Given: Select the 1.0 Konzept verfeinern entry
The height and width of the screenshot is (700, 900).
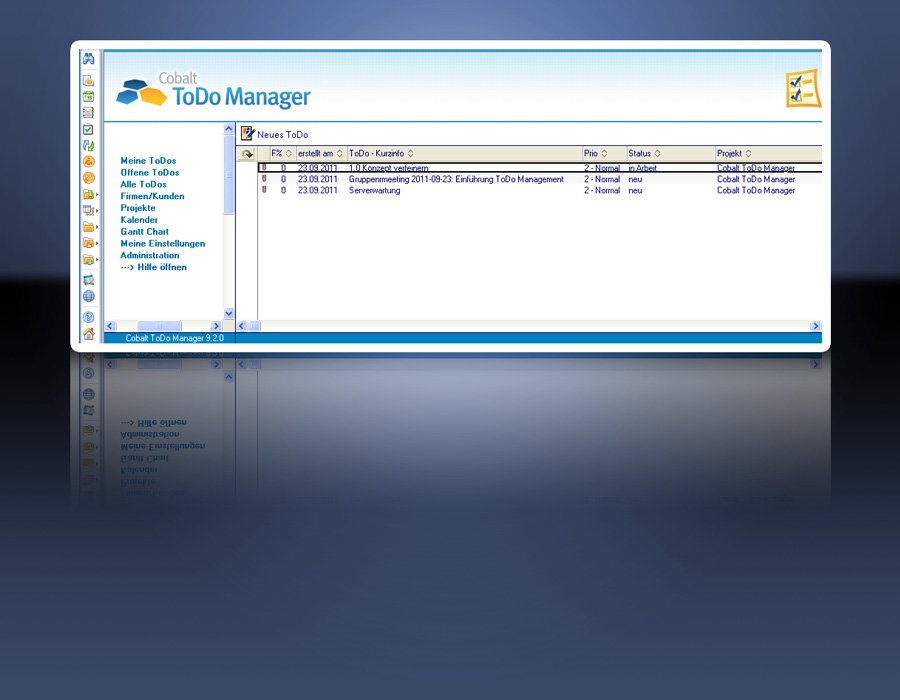Looking at the screenshot, I should coord(388,168).
